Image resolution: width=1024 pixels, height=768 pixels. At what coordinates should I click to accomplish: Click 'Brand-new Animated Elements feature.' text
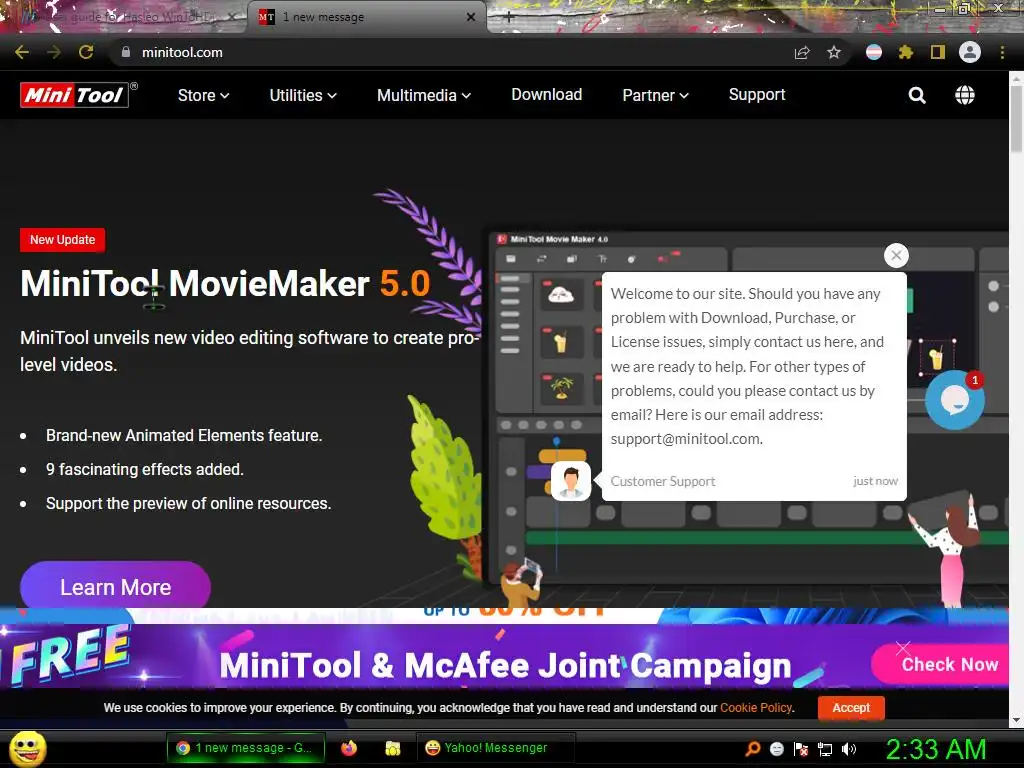(x=184, y=436)
